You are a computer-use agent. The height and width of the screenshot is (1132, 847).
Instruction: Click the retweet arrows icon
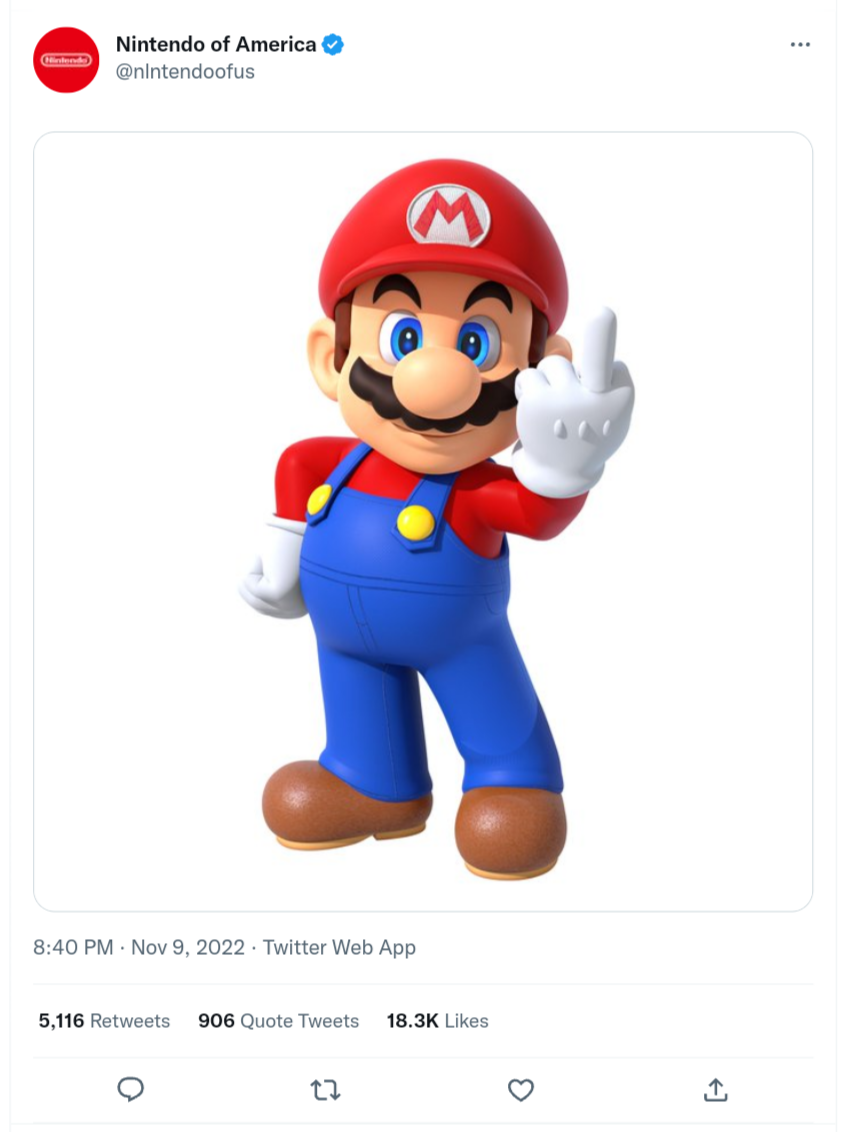pyautogui.click(x=325, y=1089)
